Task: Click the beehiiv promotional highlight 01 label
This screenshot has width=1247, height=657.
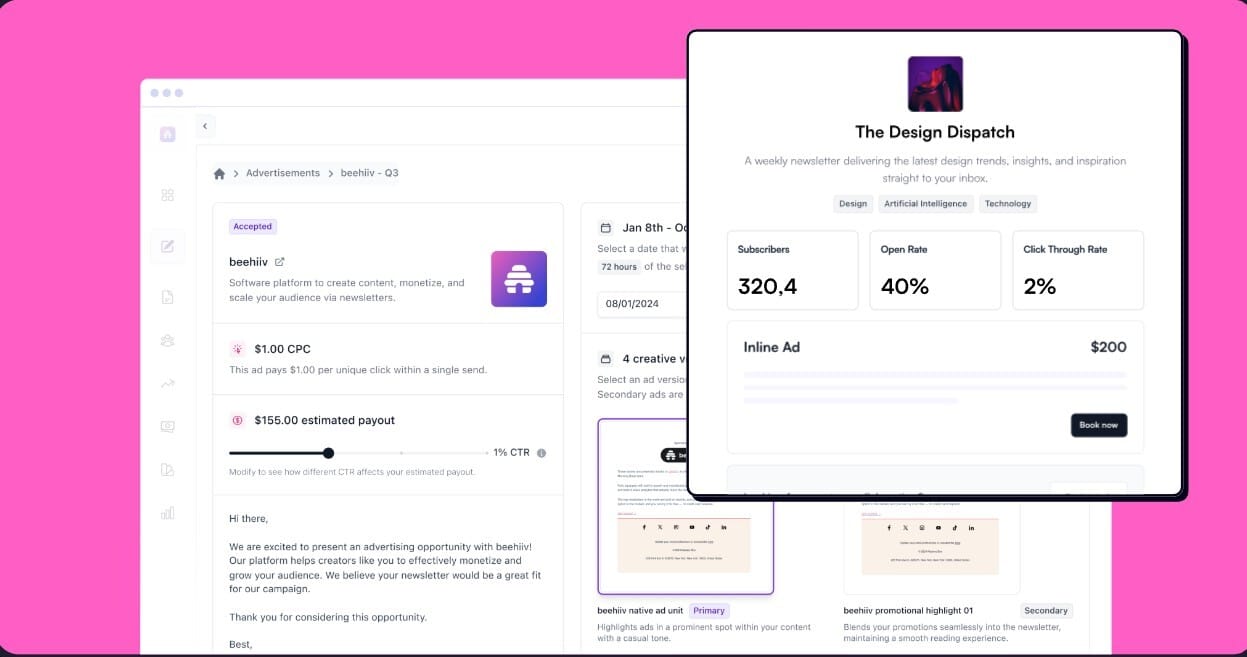Action: (x=908, y=610)
